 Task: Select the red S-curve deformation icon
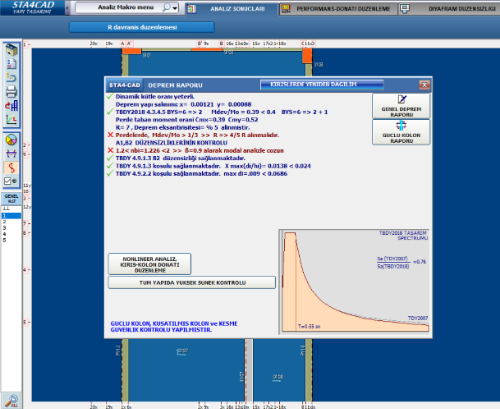[x=11, y=167]
